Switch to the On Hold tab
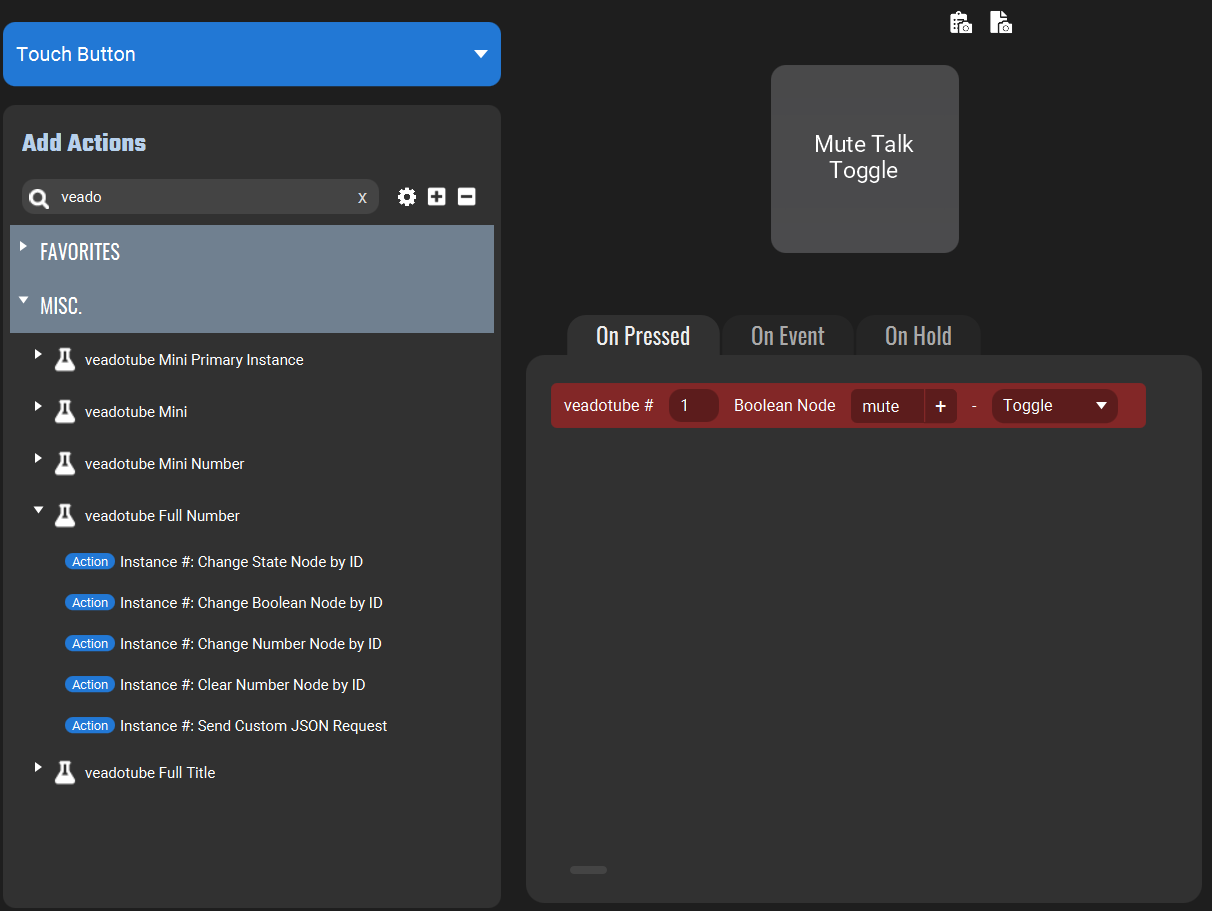This screenshot has height=911, width=1212. 918,336
